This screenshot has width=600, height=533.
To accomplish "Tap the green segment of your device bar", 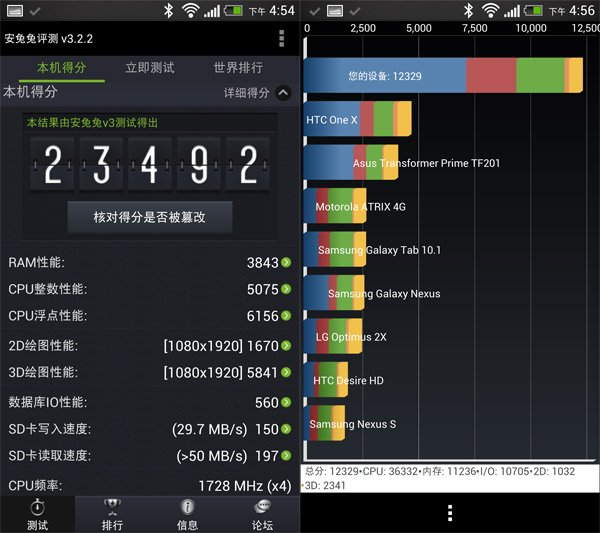I will pyautogui.click(x=540, y=75).
